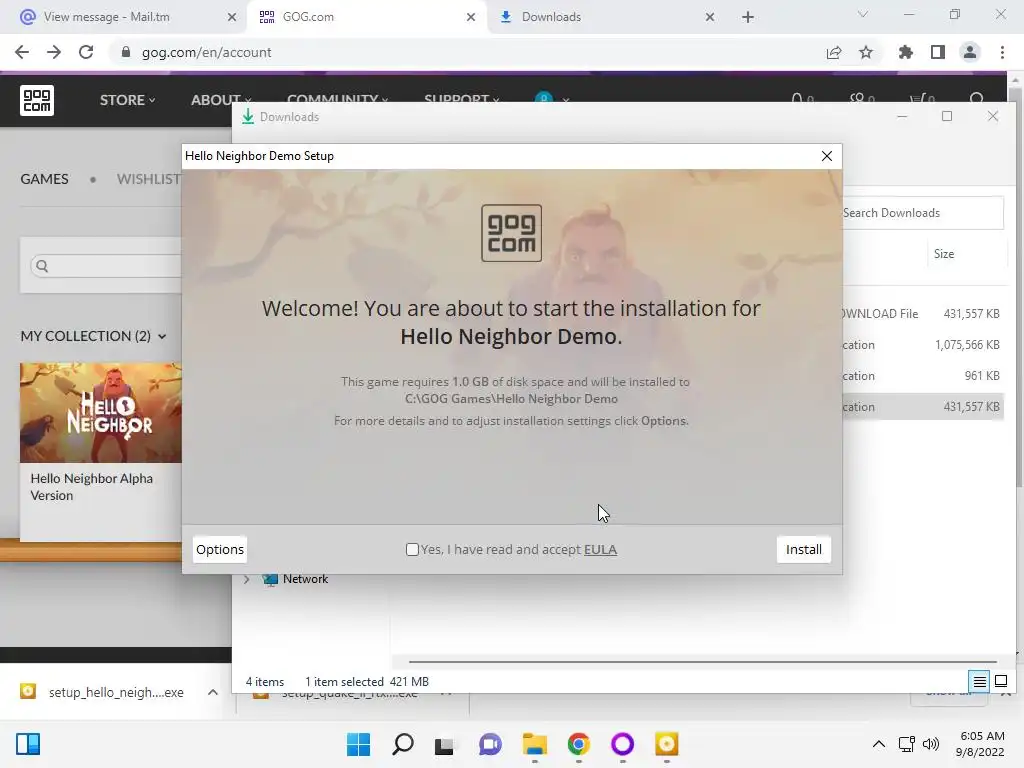Open the Widgets panel on the taskbar
1024x768 pixels.
point(28,744)
